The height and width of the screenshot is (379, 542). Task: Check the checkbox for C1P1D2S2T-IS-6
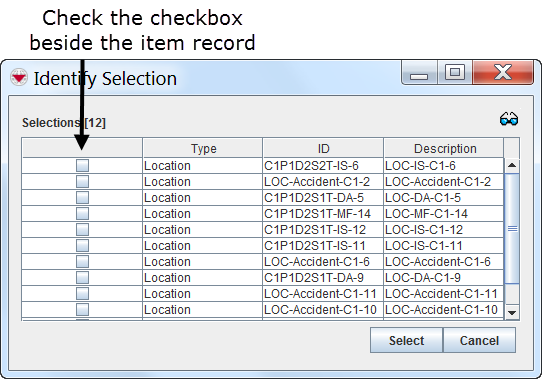(82, 166)
